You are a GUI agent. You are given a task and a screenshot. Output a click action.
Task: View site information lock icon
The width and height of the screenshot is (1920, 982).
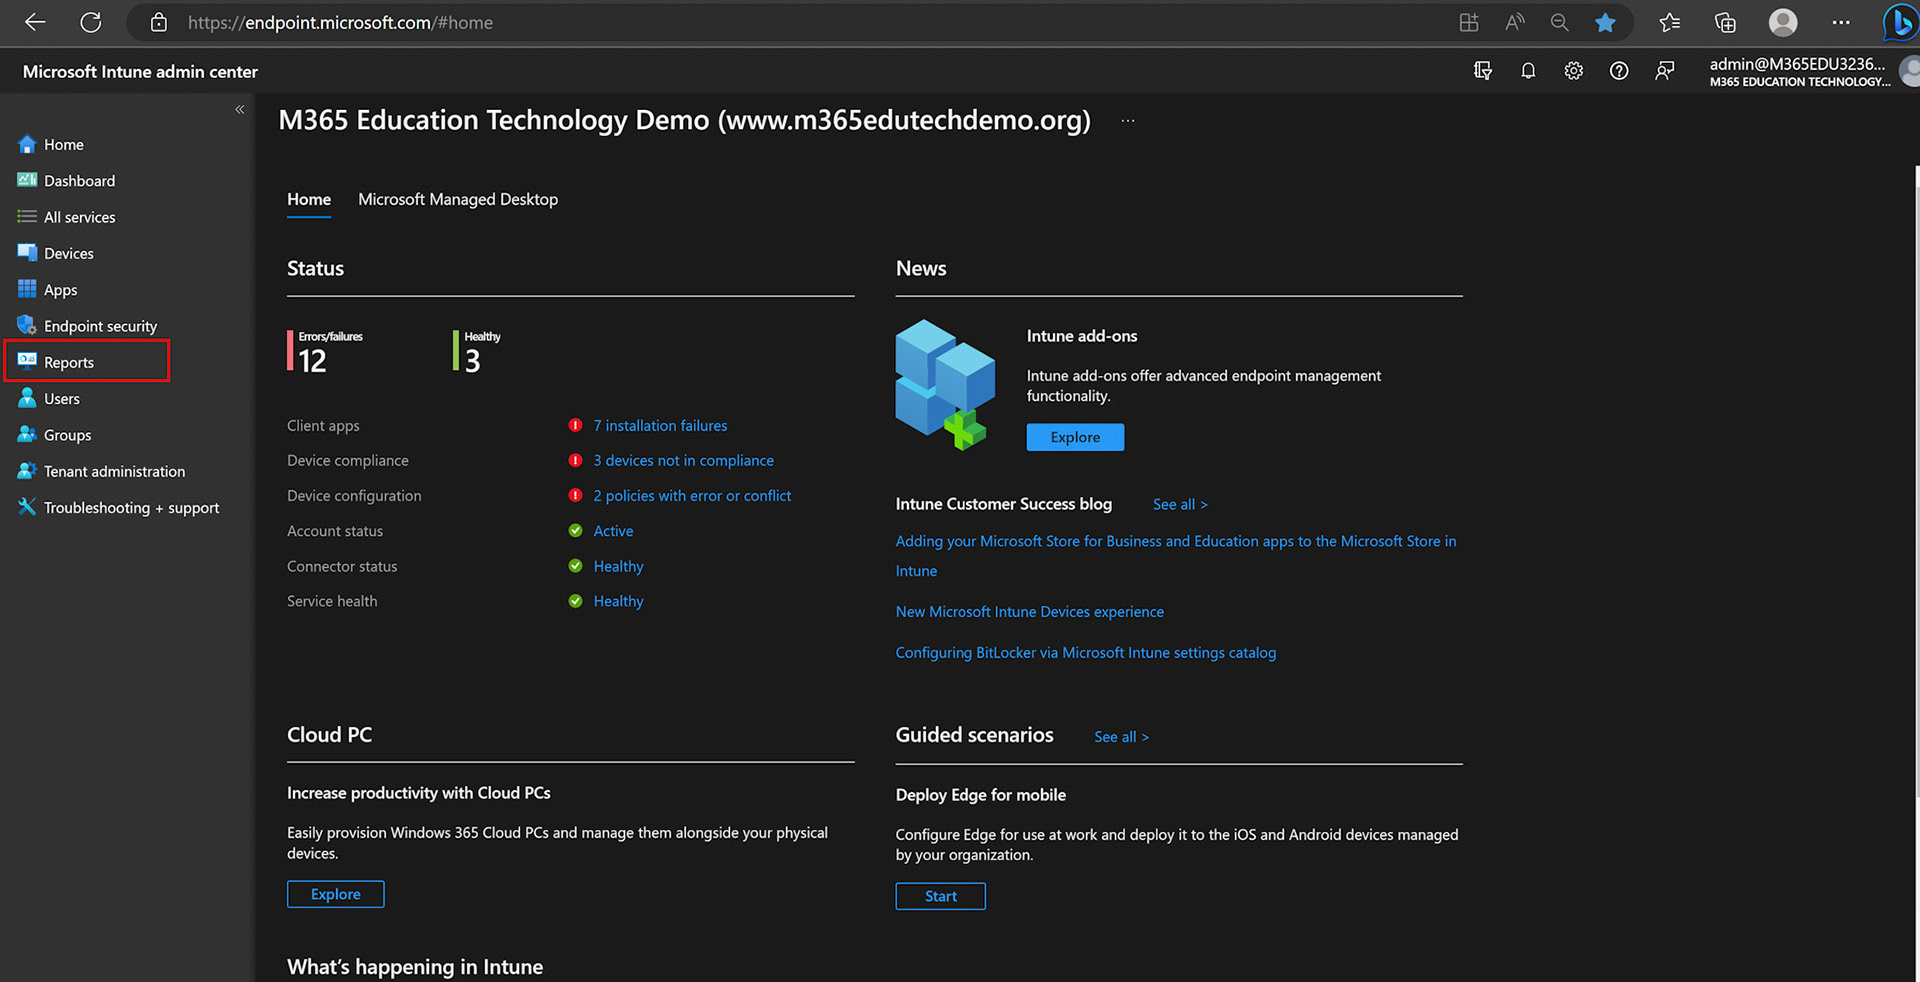(x=158, y=22)
